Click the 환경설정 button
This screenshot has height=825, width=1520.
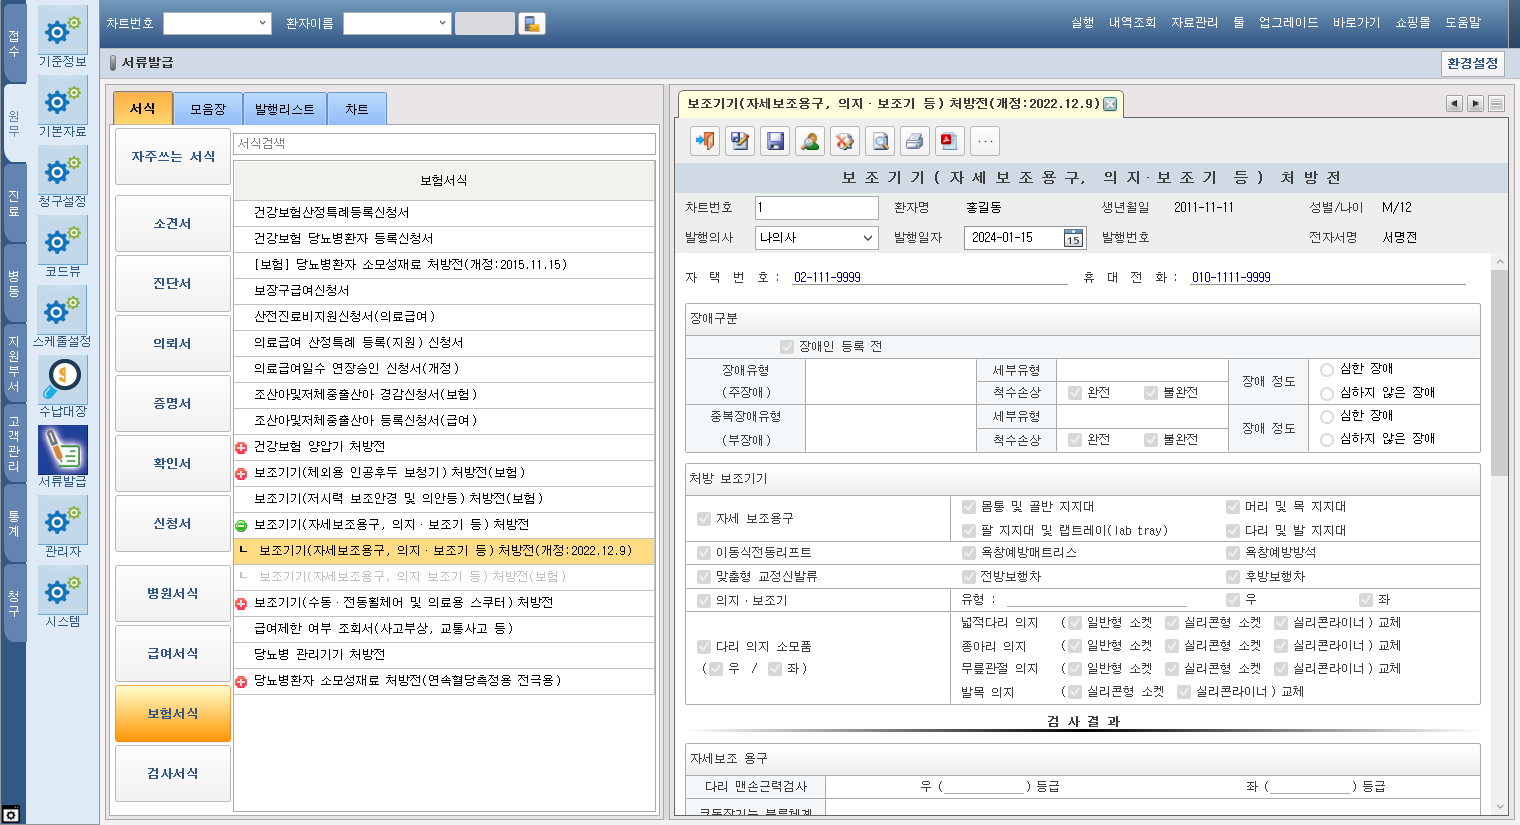[x=1472, y=63]
